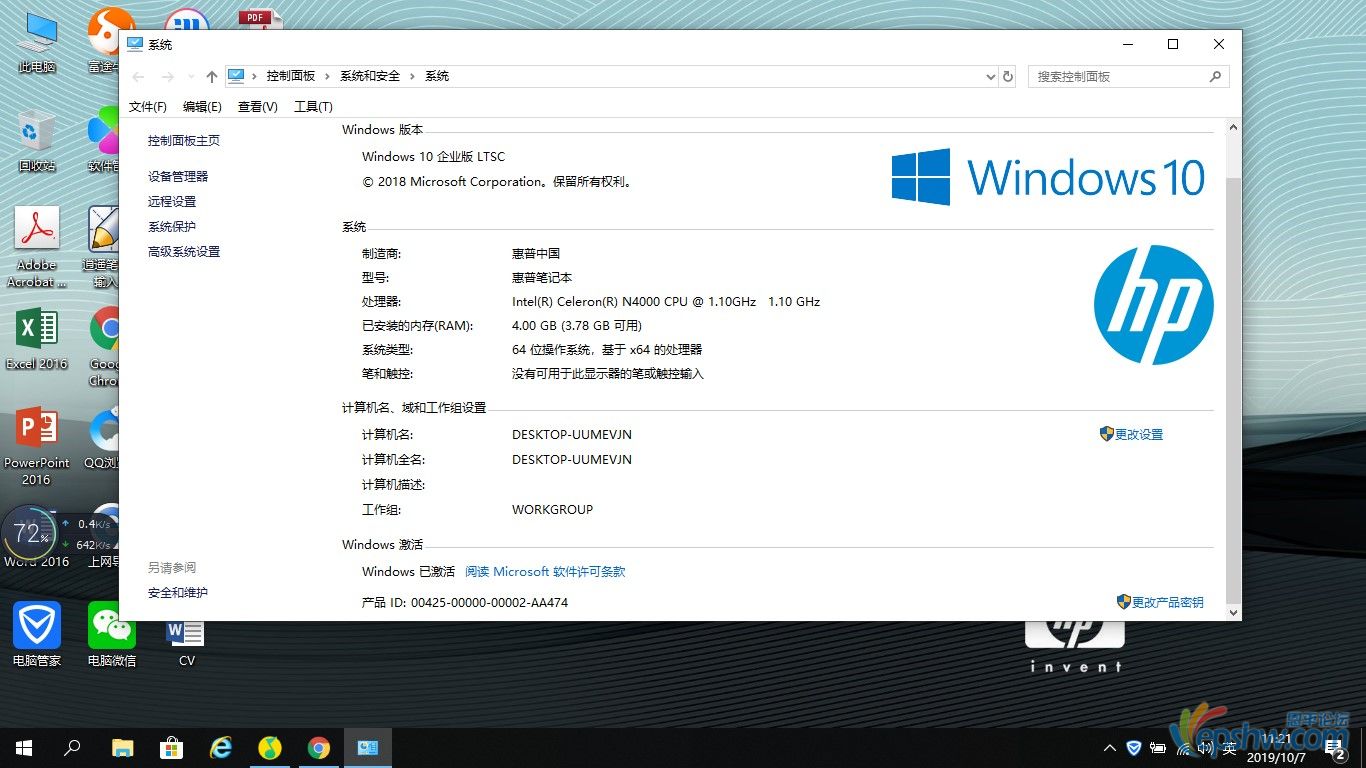Image resolution: width=1366 pixels, height=768 pixels.
Task: Open the 电脑微信 WeChat desktop icon
Action: (x=112, y=634)
